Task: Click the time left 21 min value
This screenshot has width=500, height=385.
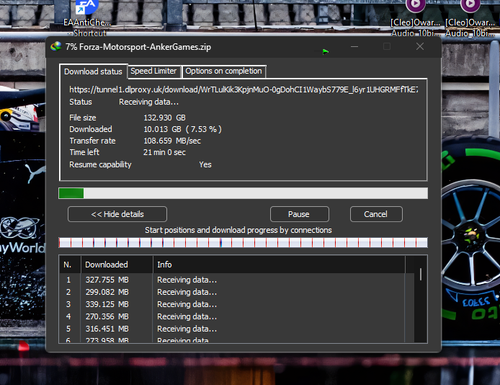Action: (164, 152)
